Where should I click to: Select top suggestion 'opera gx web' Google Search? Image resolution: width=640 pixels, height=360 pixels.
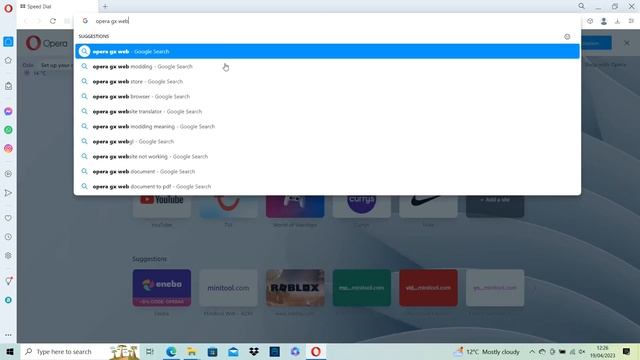click(x=327, y=51)
